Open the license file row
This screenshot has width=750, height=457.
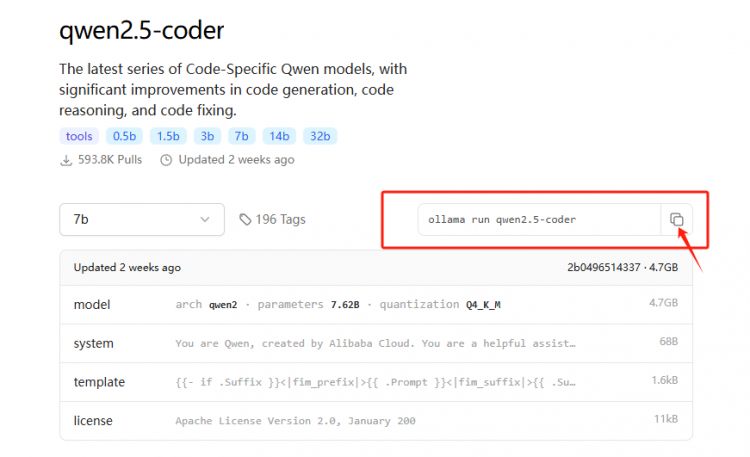click(375, 420)
